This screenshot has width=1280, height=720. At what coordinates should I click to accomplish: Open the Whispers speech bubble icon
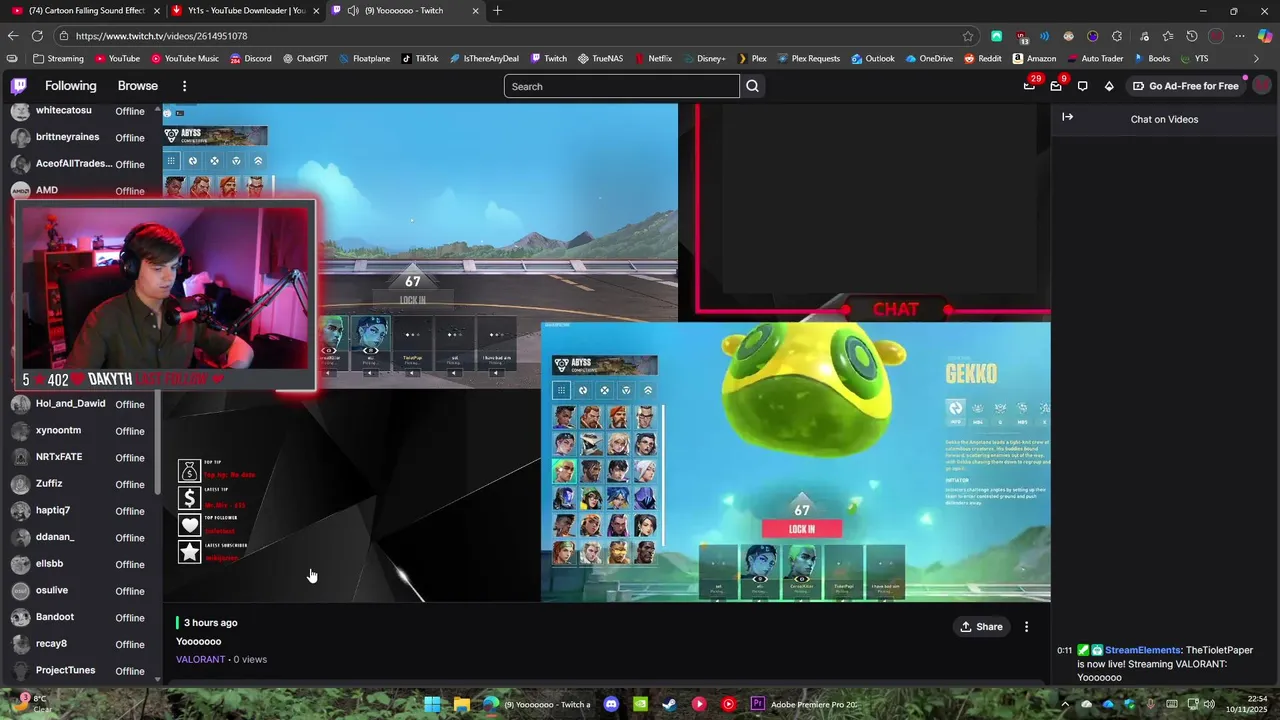(x=1082, y=86)
